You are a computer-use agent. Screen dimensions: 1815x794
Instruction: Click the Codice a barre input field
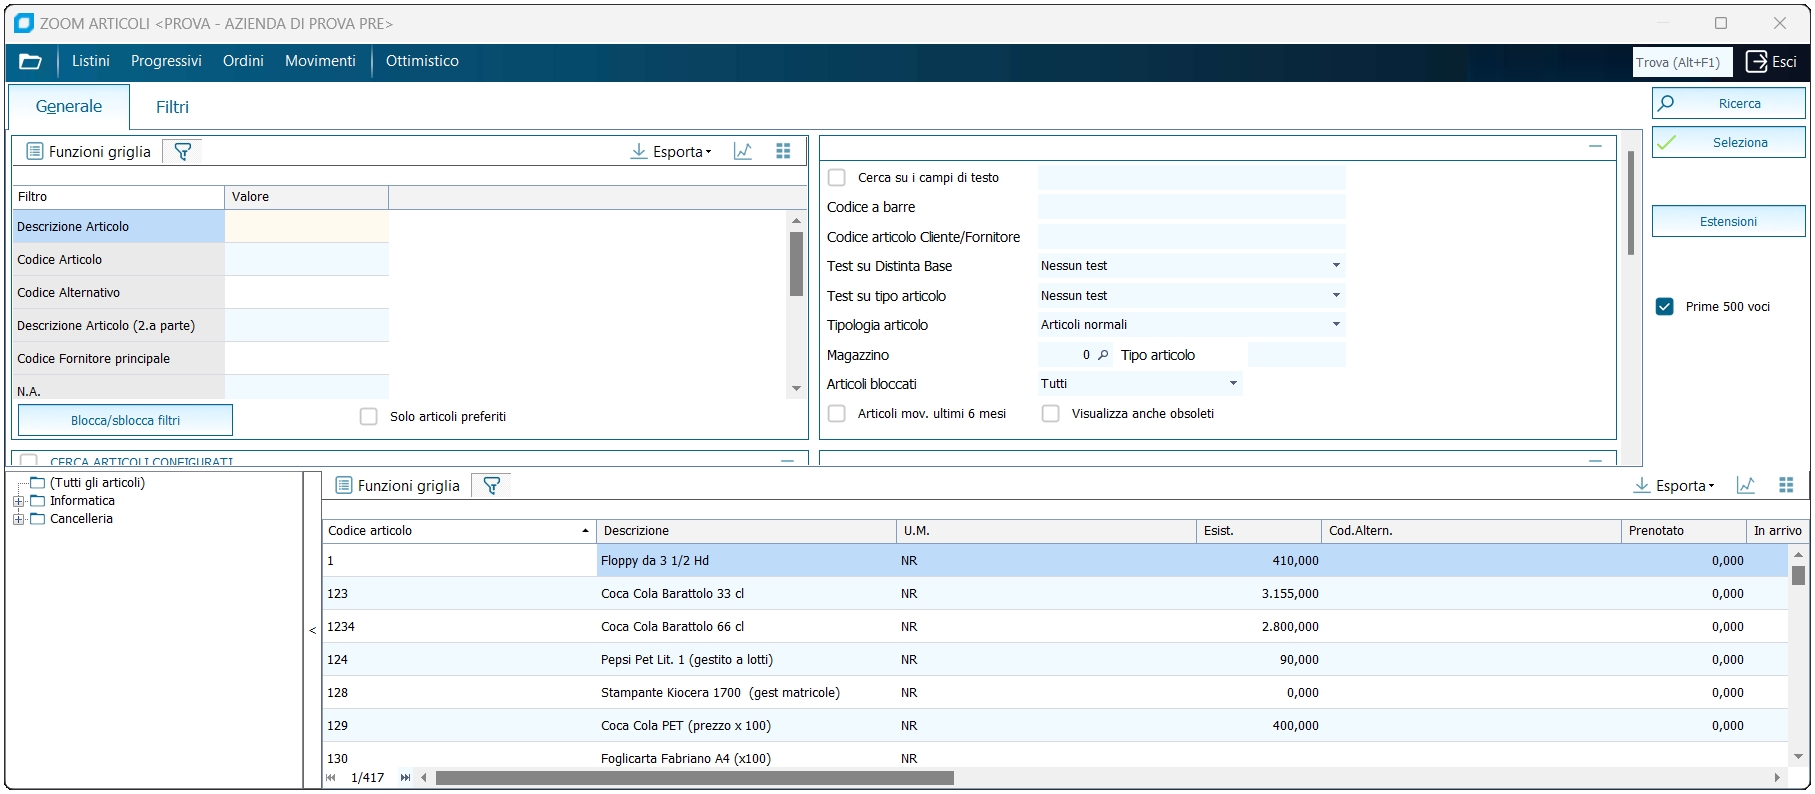(1191, 208)
